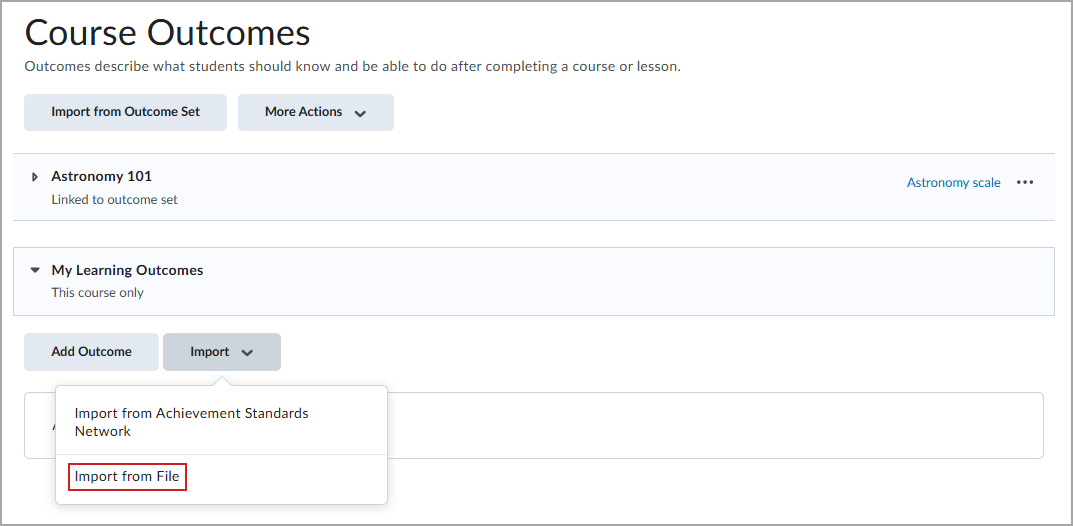The image size is (1073, 526).
Task: Open the More Actions dropdown
Action: coord(315,112)
